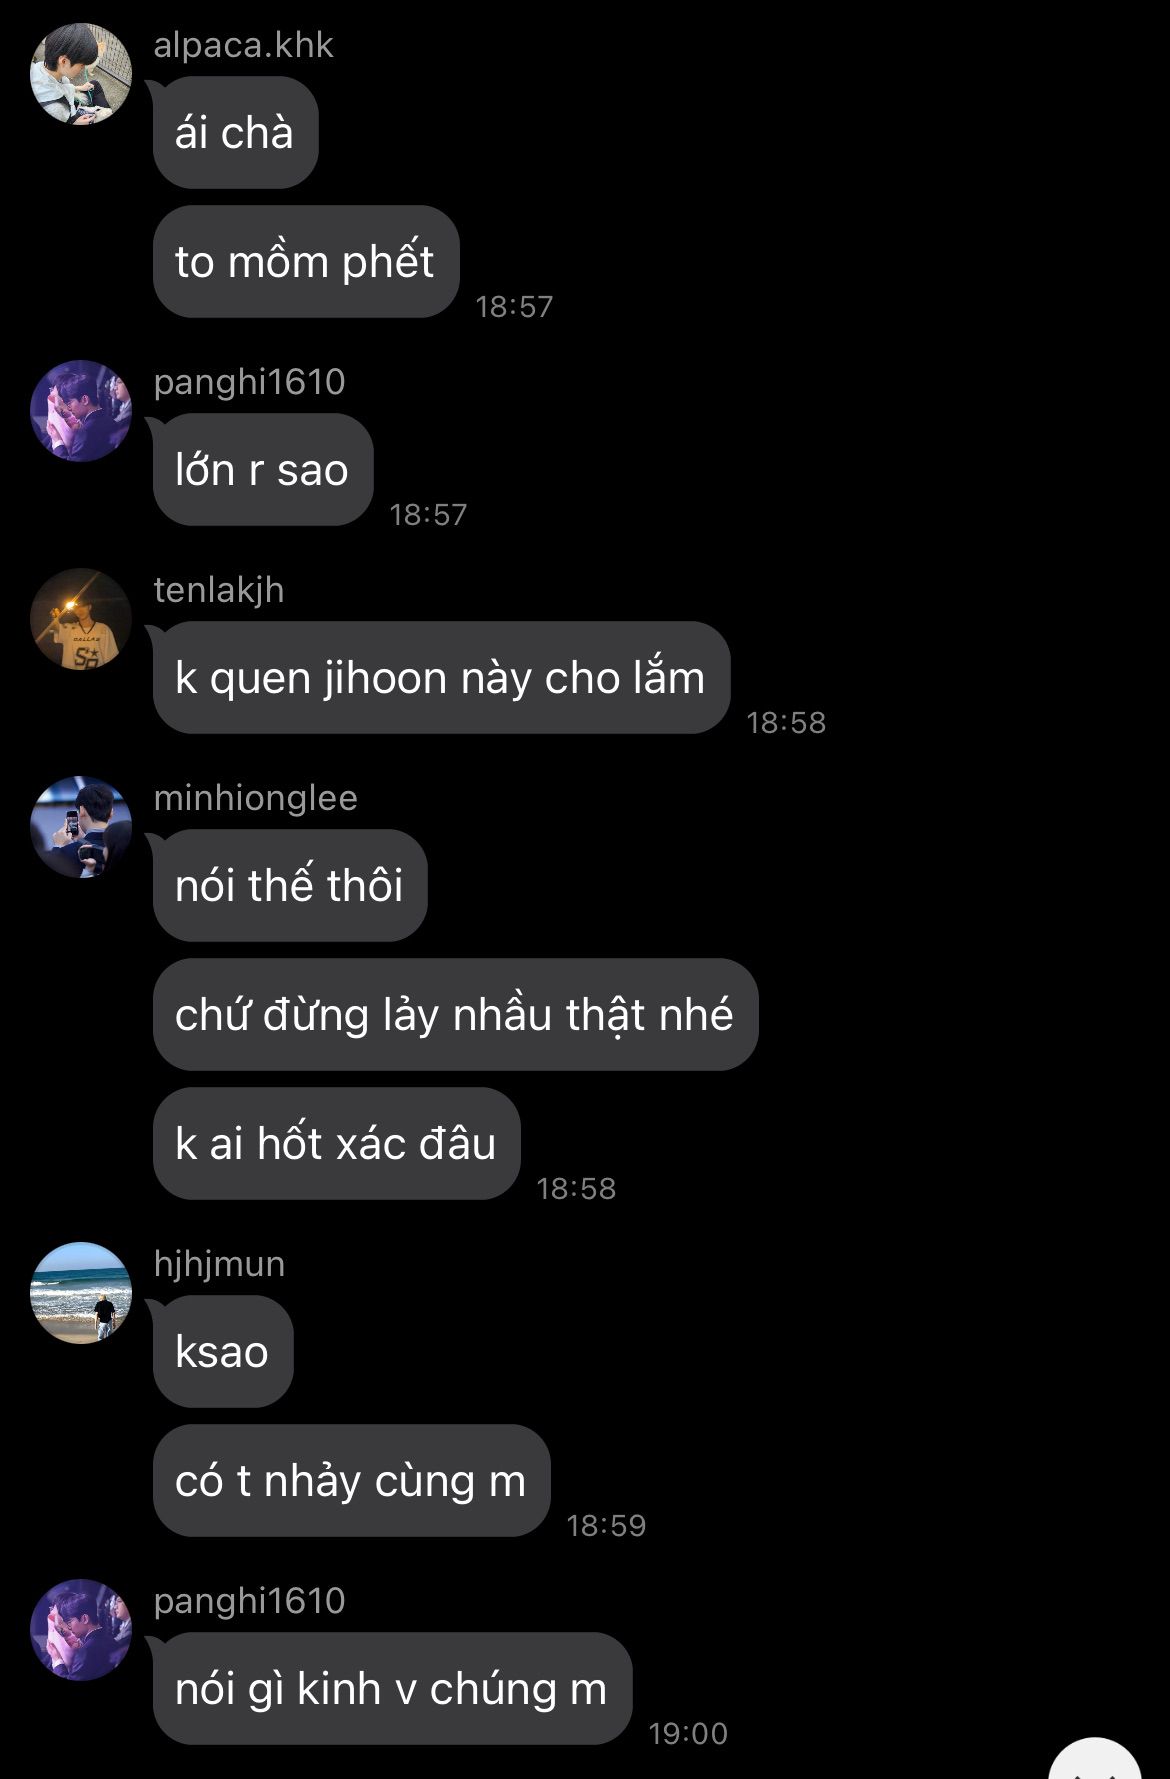The image size is (1170, 1779).
Task: Click the tenlakjh username link
Action: [219, 590]
